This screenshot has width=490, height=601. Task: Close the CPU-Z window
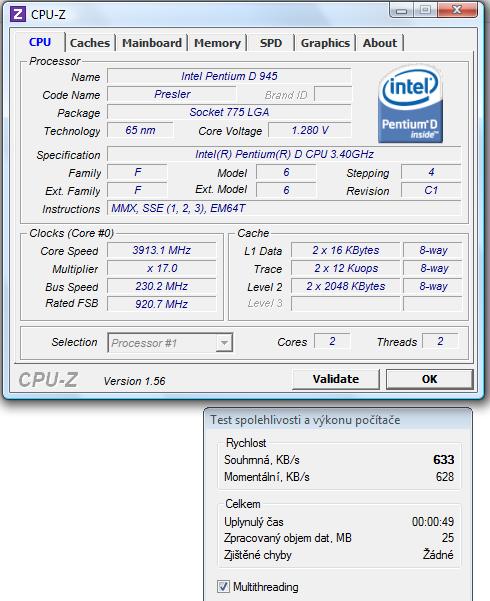pos(456,10)
